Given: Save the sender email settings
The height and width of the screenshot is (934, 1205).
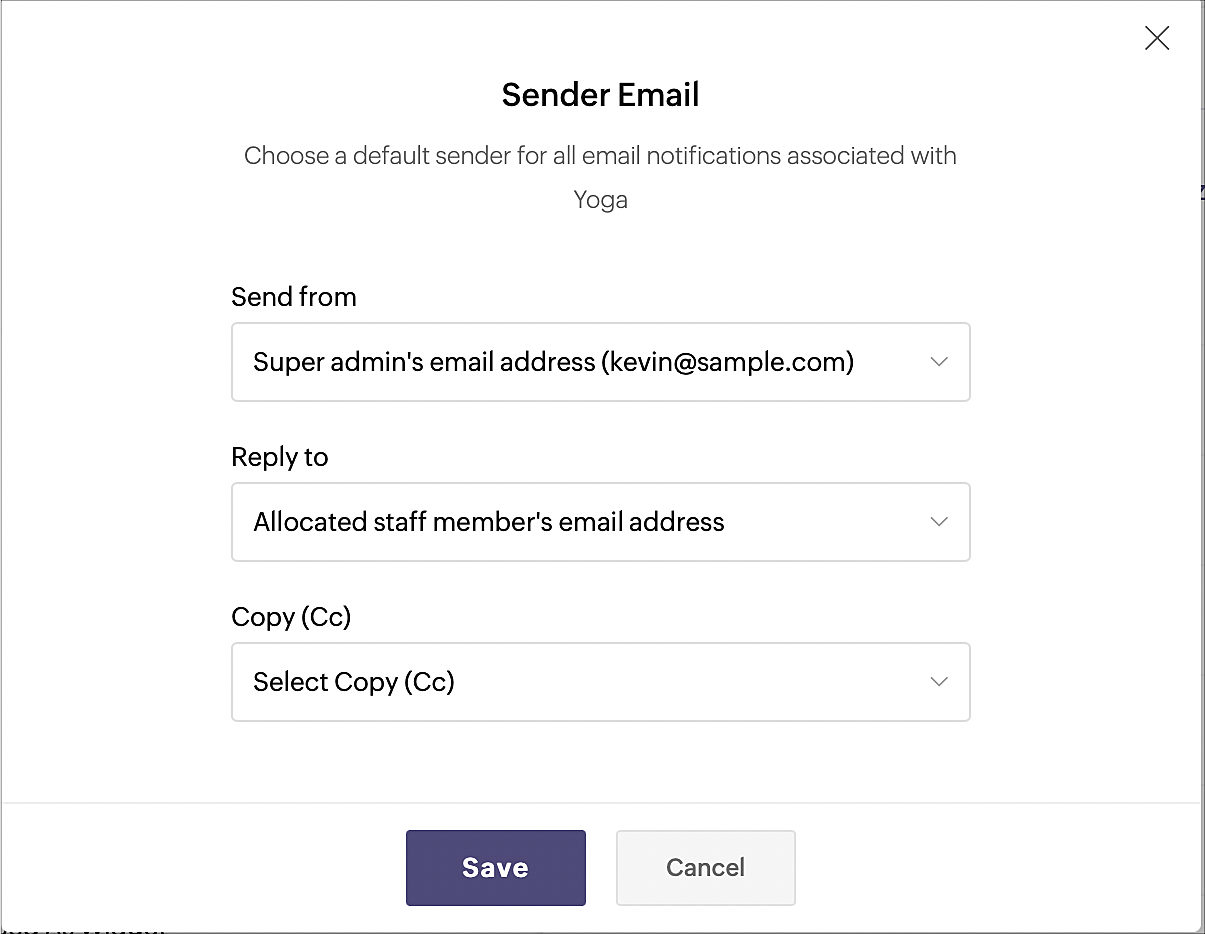Looking at the screenshot, I should 496,868.
